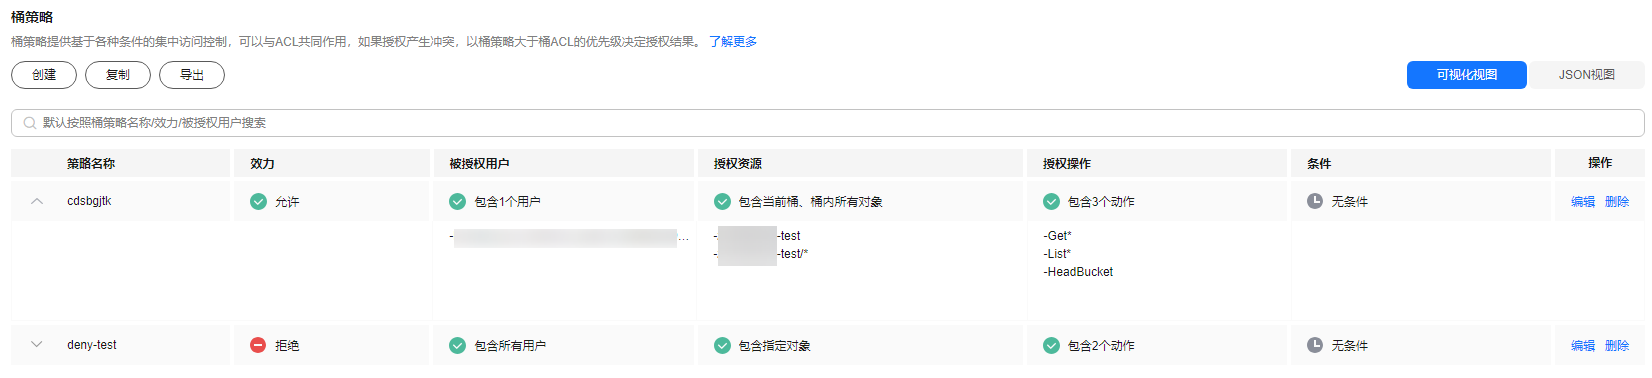Click red deny icon beside 拒绝
Viewport: 1652px width, 378px height.
pos(258,345)
